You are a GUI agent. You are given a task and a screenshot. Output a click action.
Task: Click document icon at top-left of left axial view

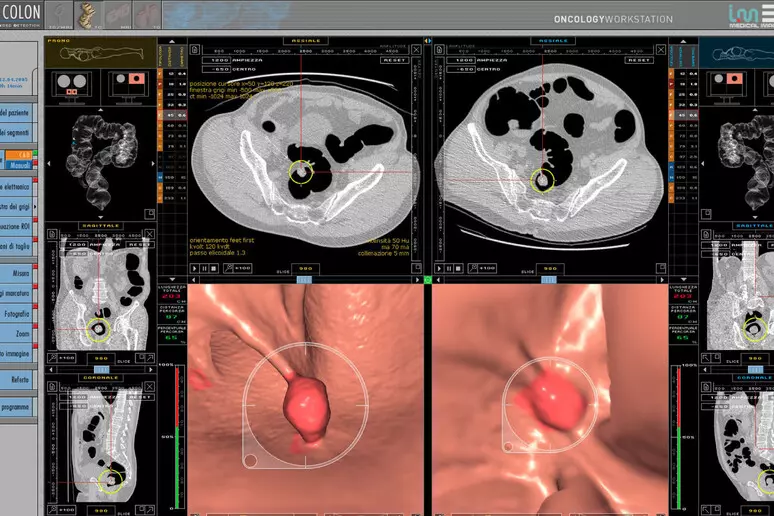coord(194,48)
